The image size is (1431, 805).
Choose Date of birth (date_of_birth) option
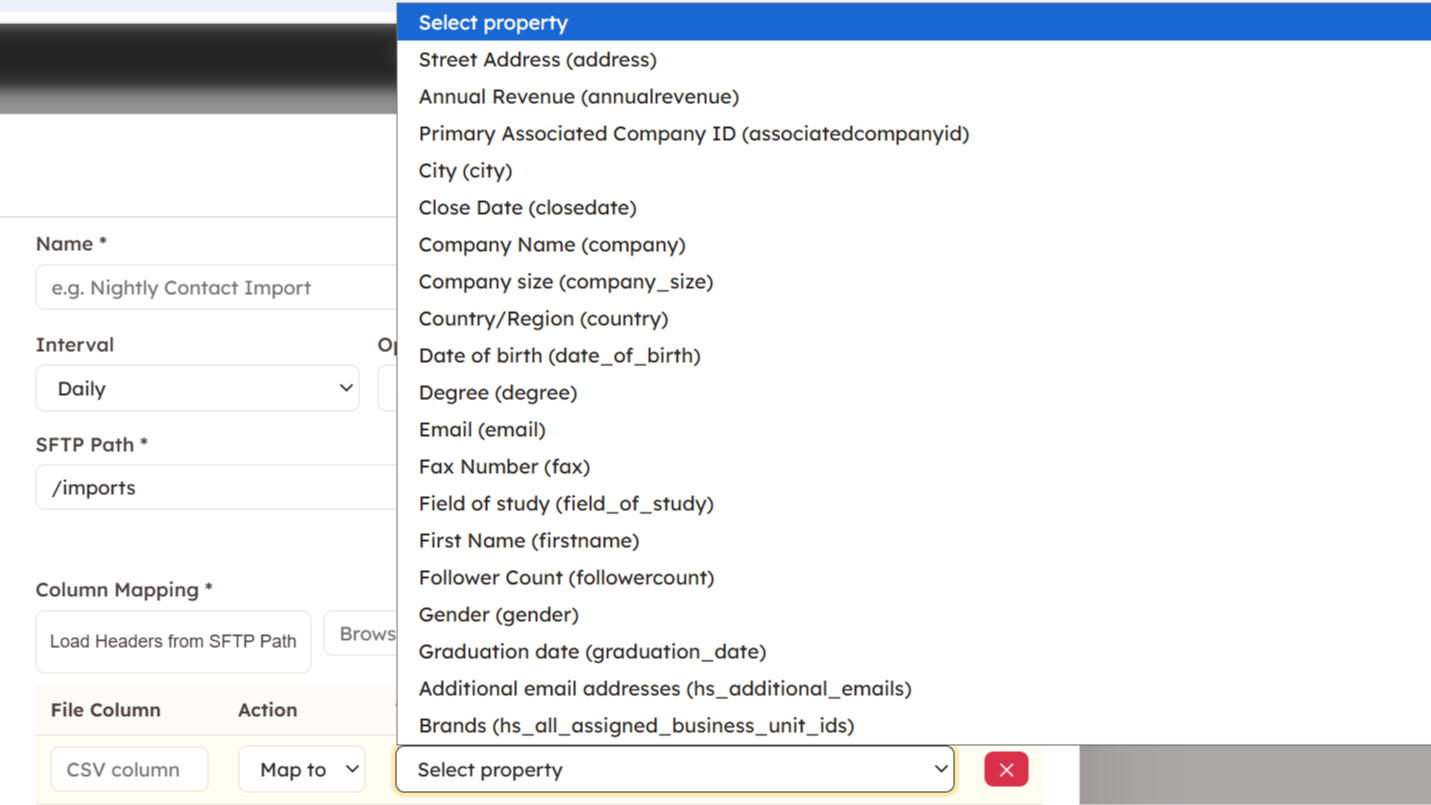(x=914, y=355)
